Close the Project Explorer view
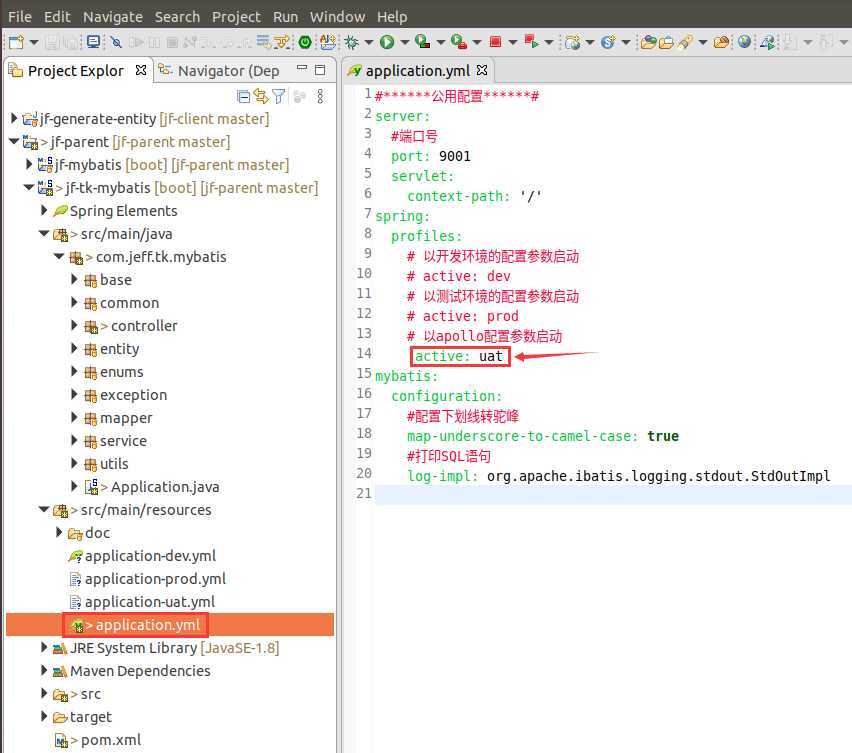 coord(141,70)
